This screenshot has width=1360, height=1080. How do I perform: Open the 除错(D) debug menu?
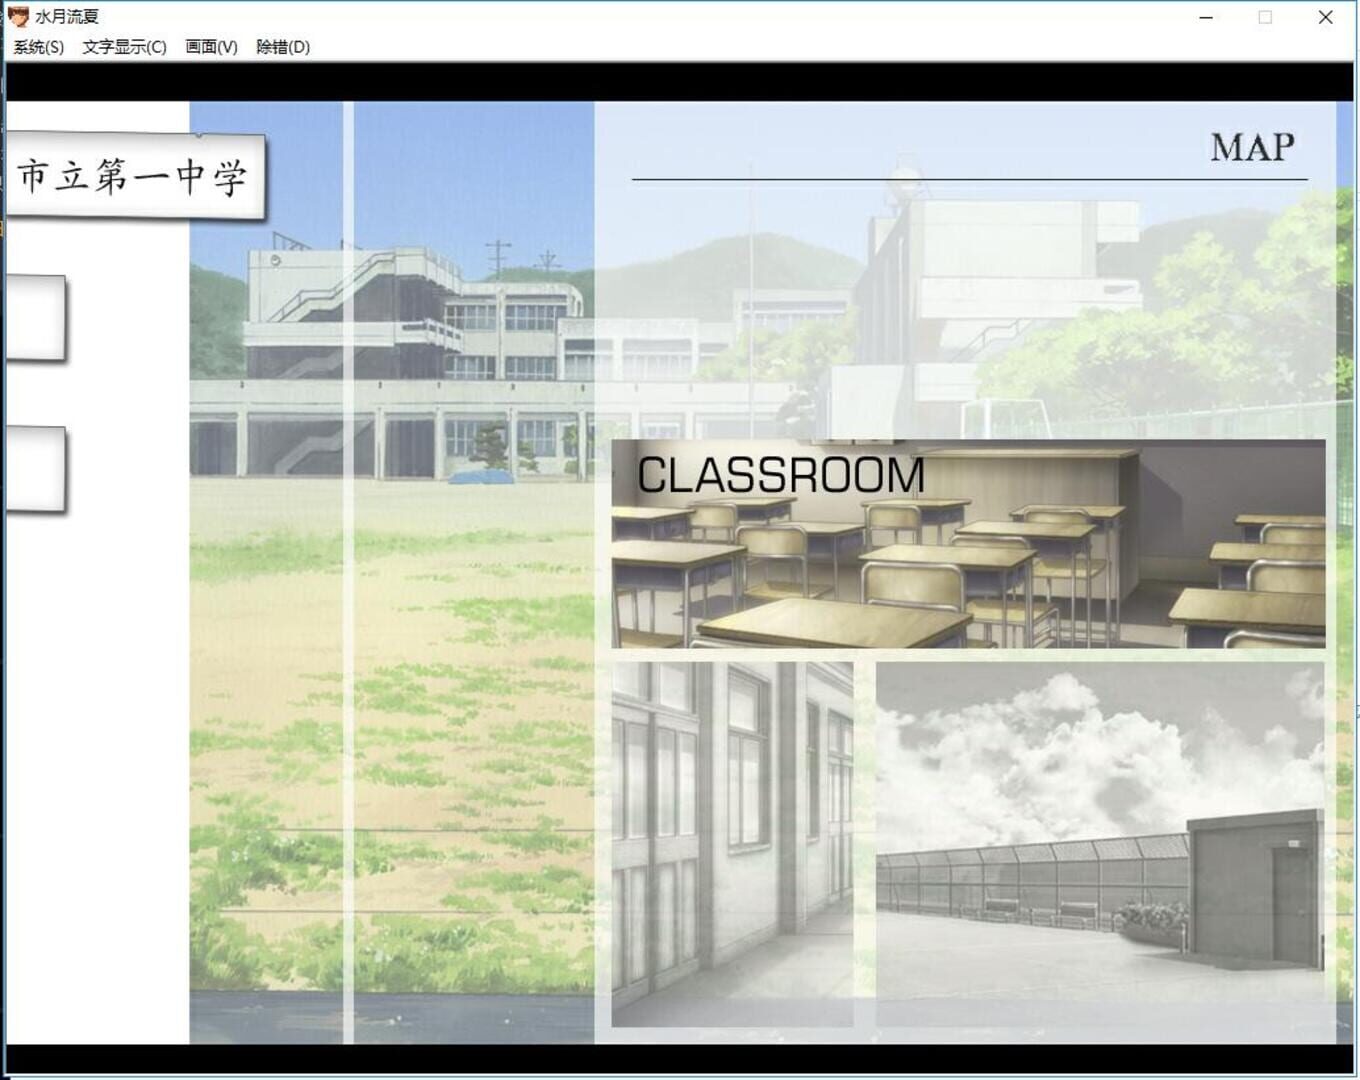coord(283,47)
